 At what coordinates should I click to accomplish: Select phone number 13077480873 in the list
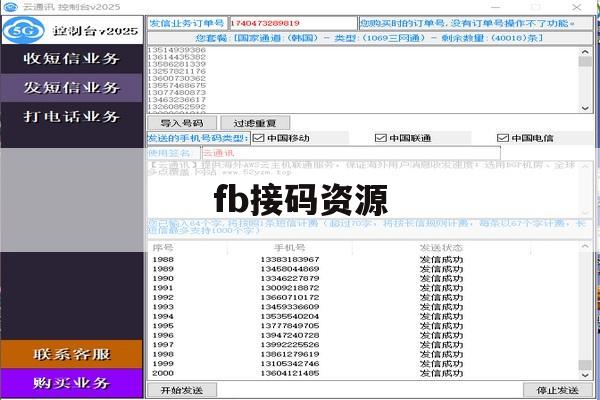tap(177, 92)
